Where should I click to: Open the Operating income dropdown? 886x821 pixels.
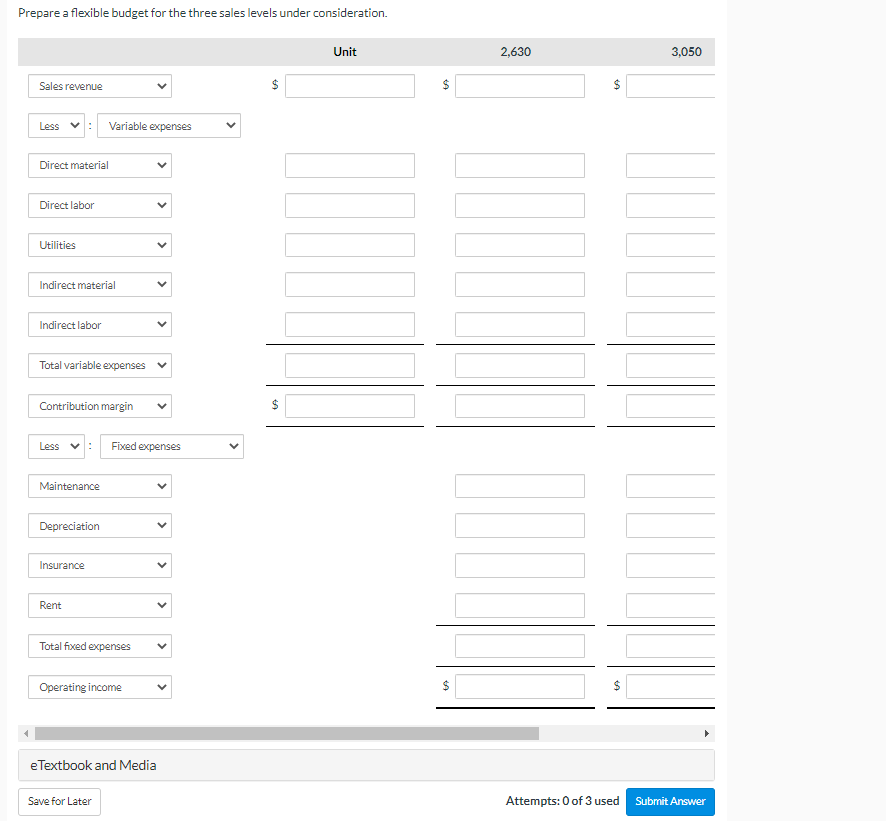100,687
